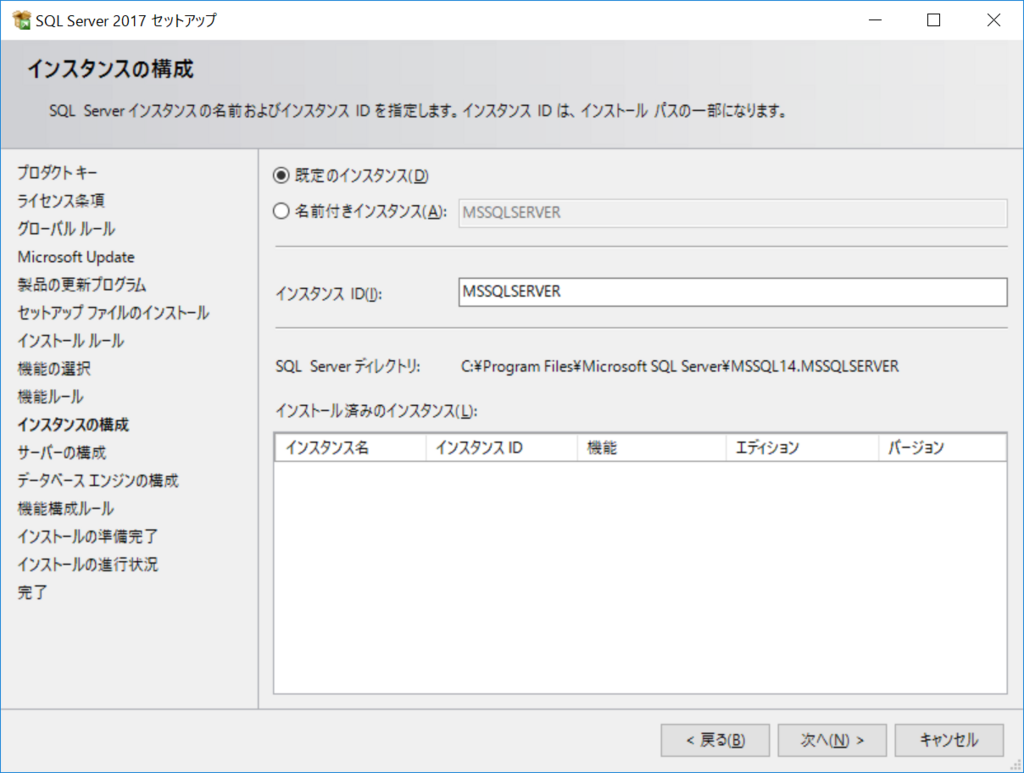This screenshot has height=773, width=1024.
Task: Click the 機能 column header
Action: [652, 448]
